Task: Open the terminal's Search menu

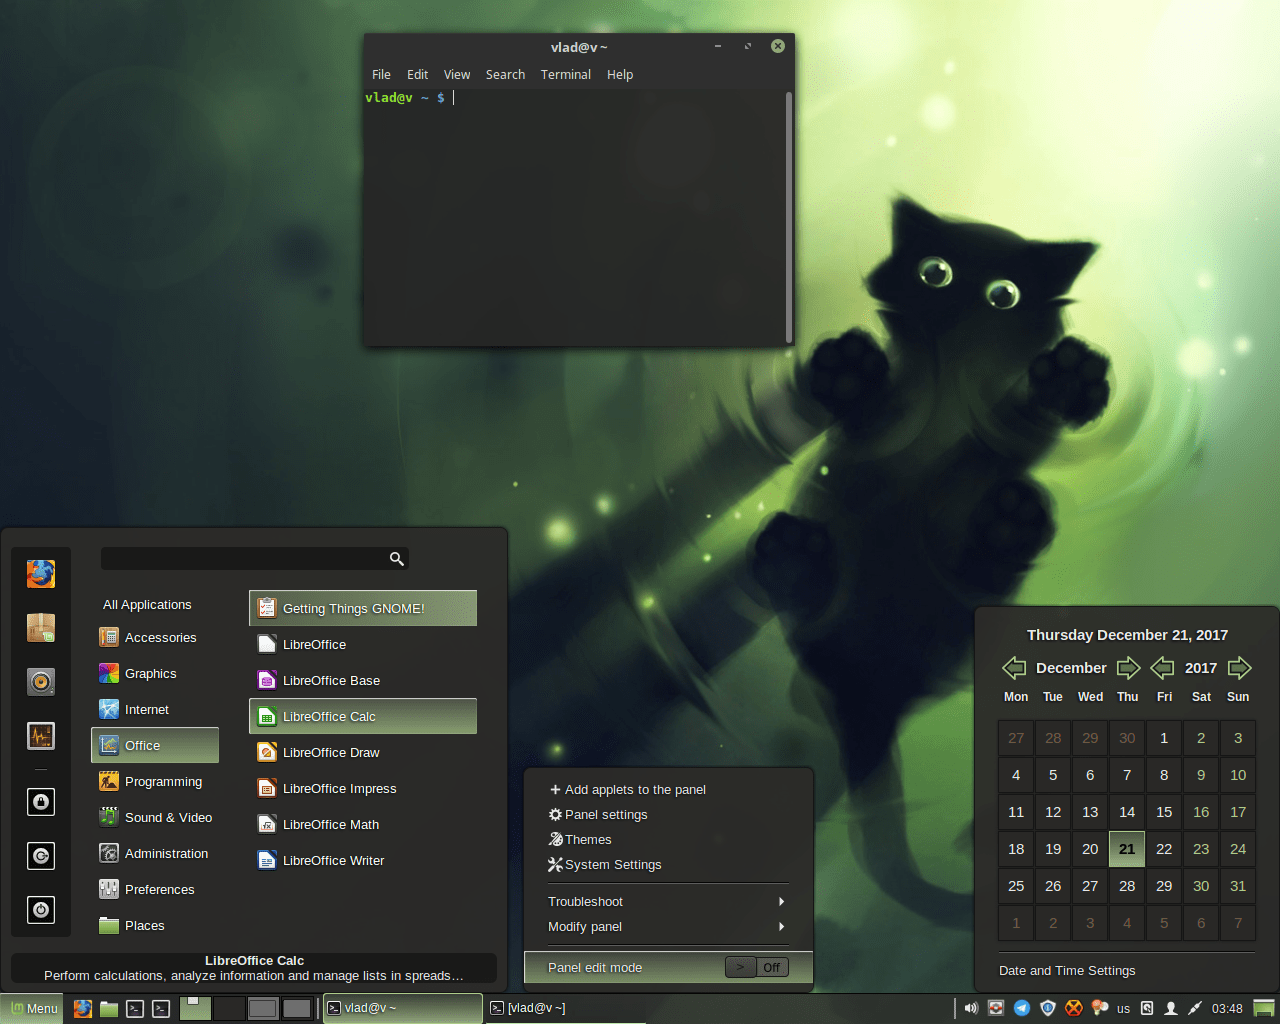Action: click(x=505, y=75)
